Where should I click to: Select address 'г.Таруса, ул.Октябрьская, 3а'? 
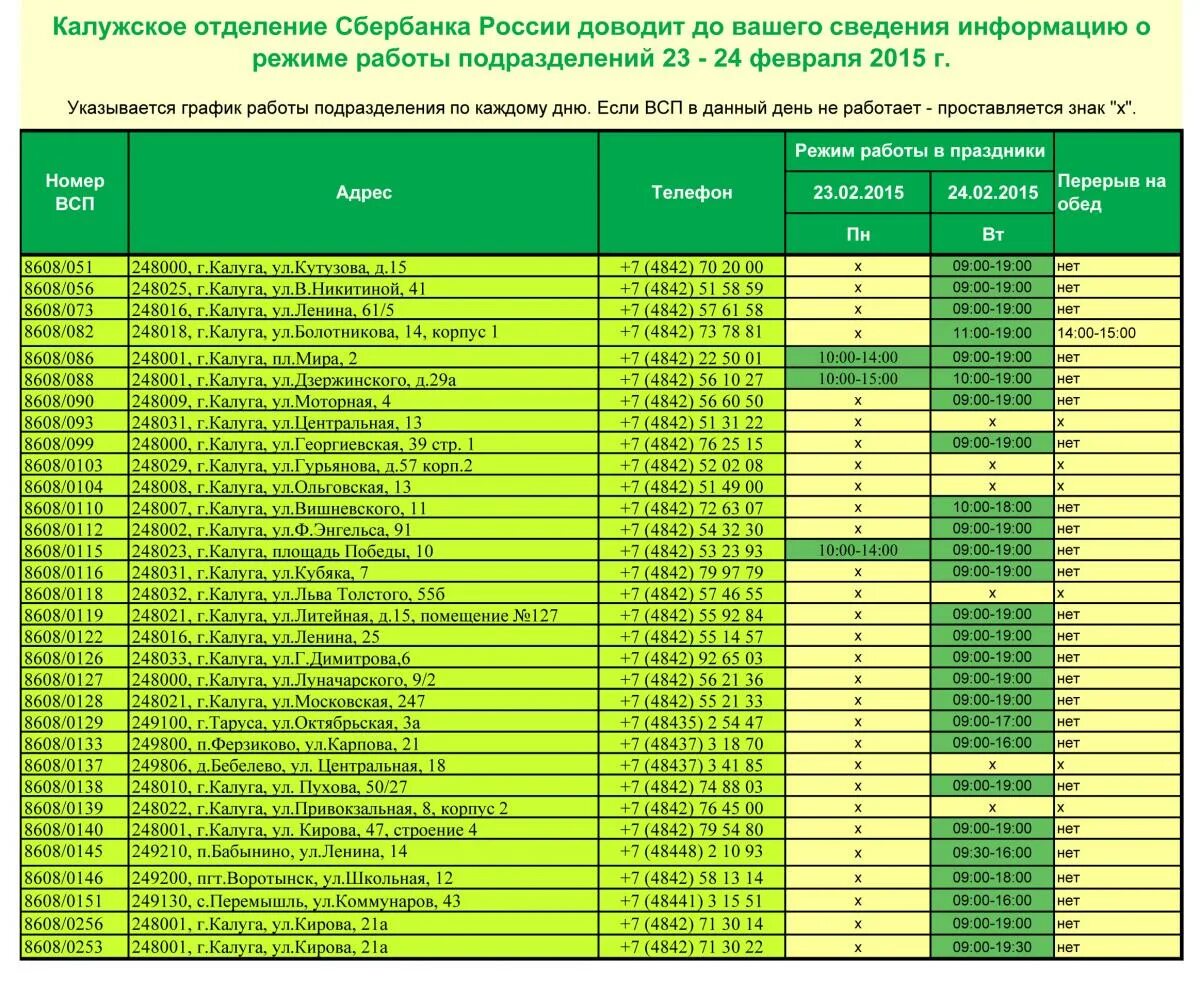pyautogui.click(x=309, y=723)
